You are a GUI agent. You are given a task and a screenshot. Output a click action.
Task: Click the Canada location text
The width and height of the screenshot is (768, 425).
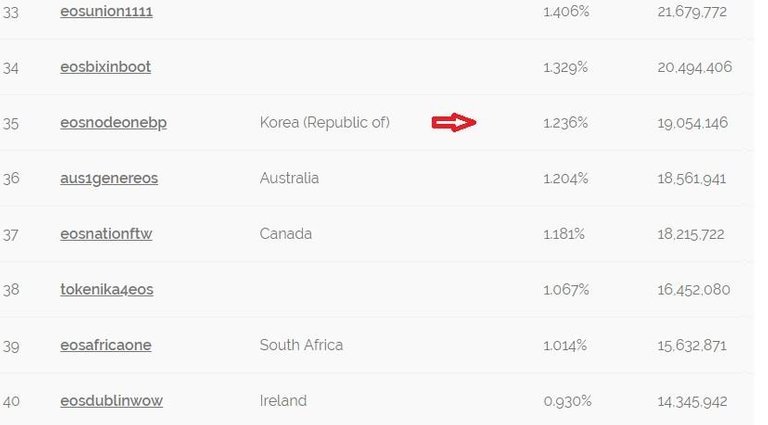285,234
